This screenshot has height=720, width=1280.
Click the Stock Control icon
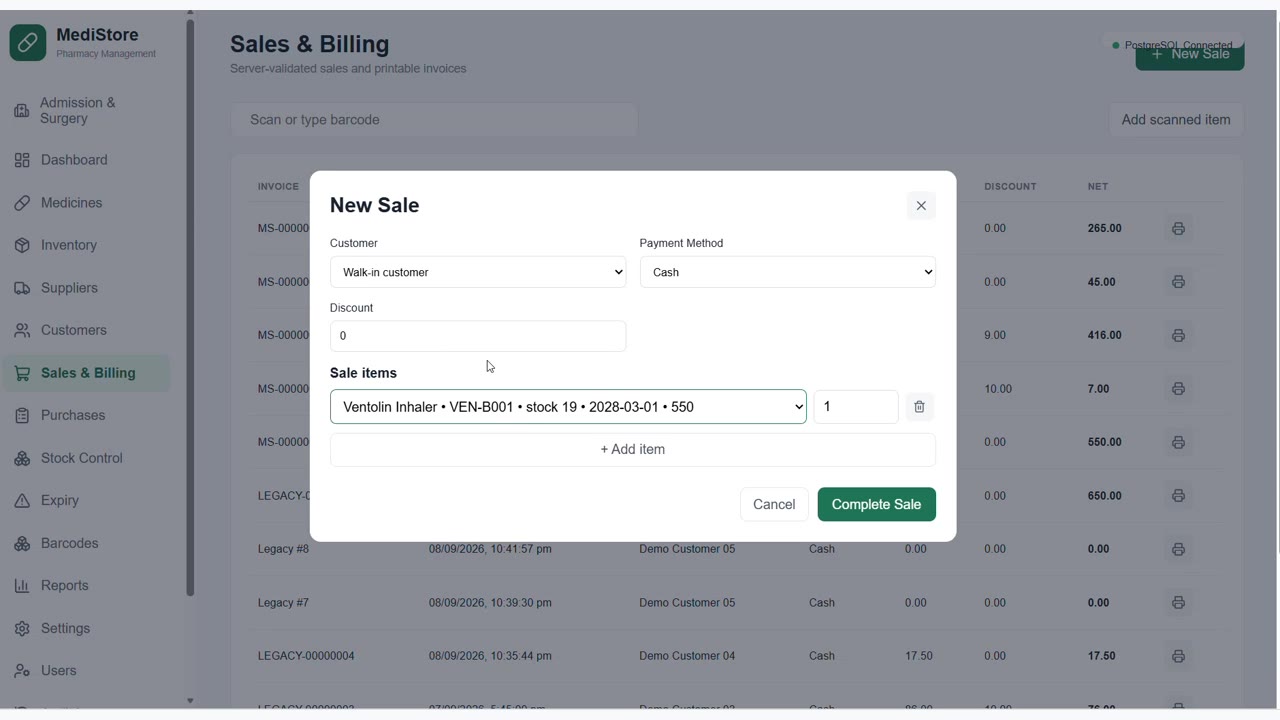22,458
